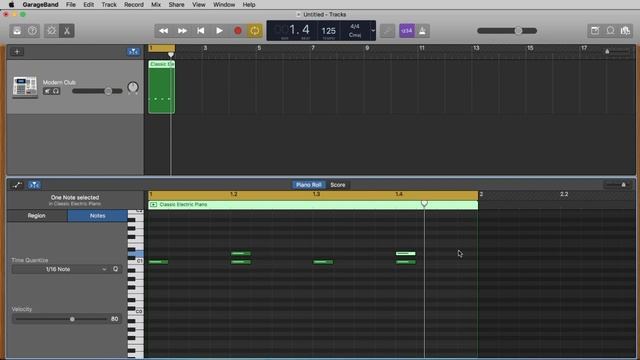Open the Apple Loops browser button
This screenshot has height=360, width=640.
[611, 31]
